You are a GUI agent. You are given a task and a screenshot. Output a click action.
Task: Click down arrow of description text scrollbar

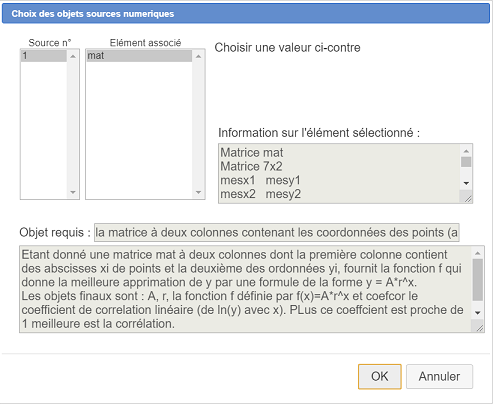click(478, 313)
